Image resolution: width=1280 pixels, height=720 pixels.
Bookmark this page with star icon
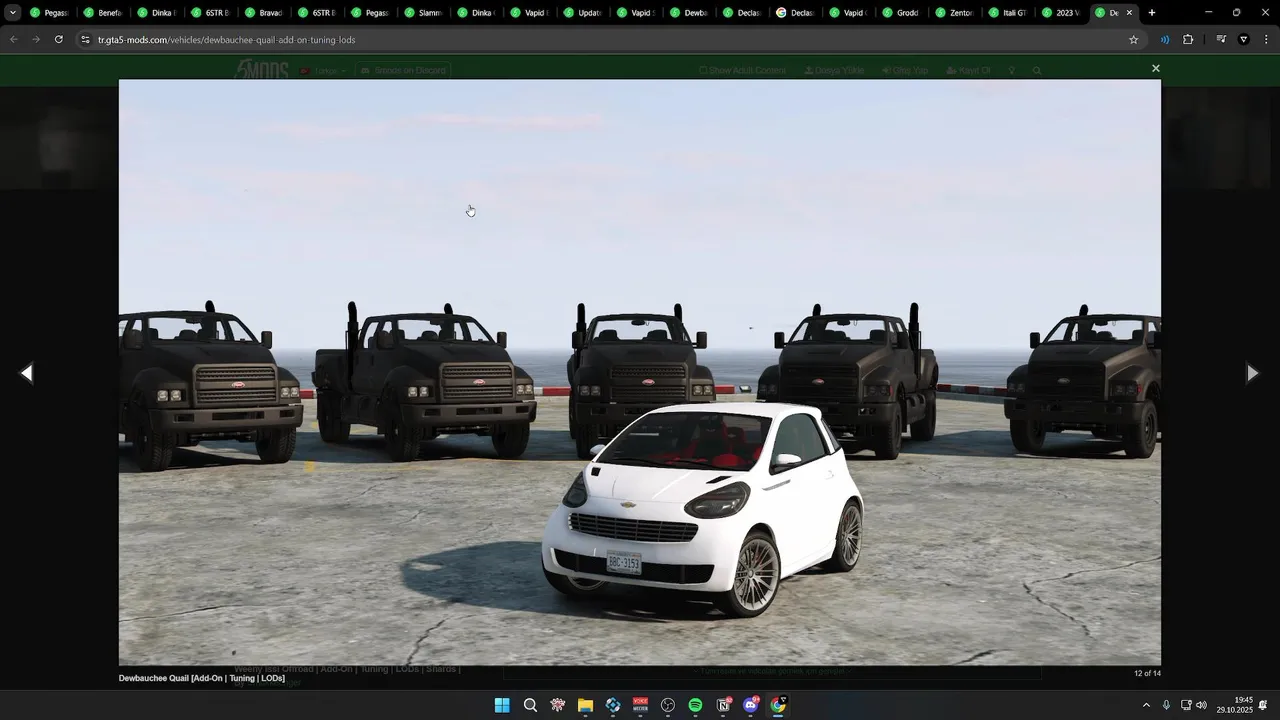tap(1133, 40)
